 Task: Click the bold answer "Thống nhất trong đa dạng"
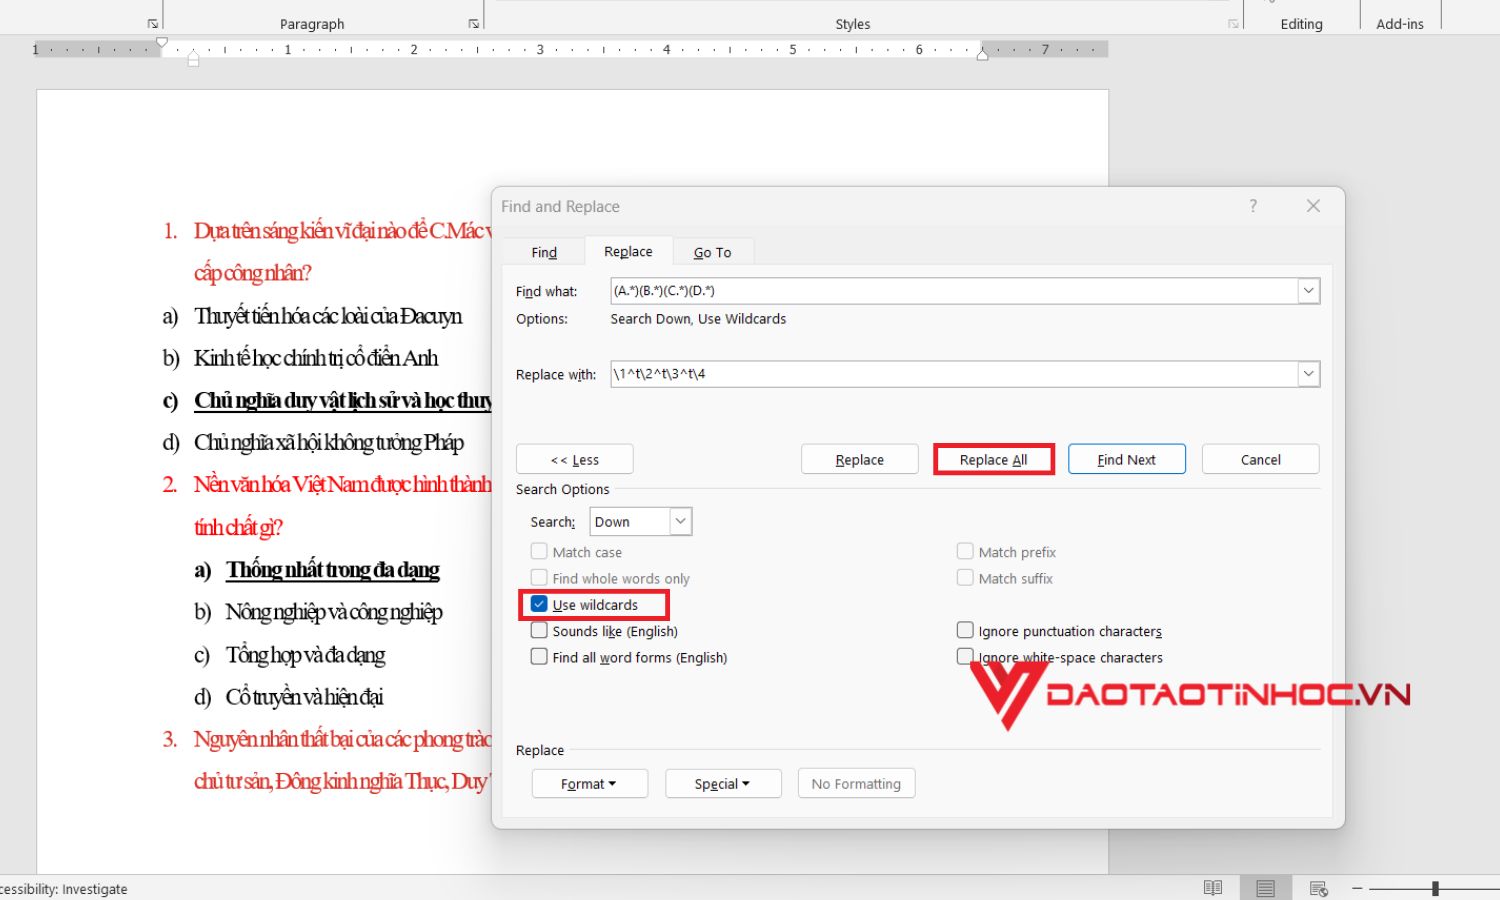(x=333, y=570)
